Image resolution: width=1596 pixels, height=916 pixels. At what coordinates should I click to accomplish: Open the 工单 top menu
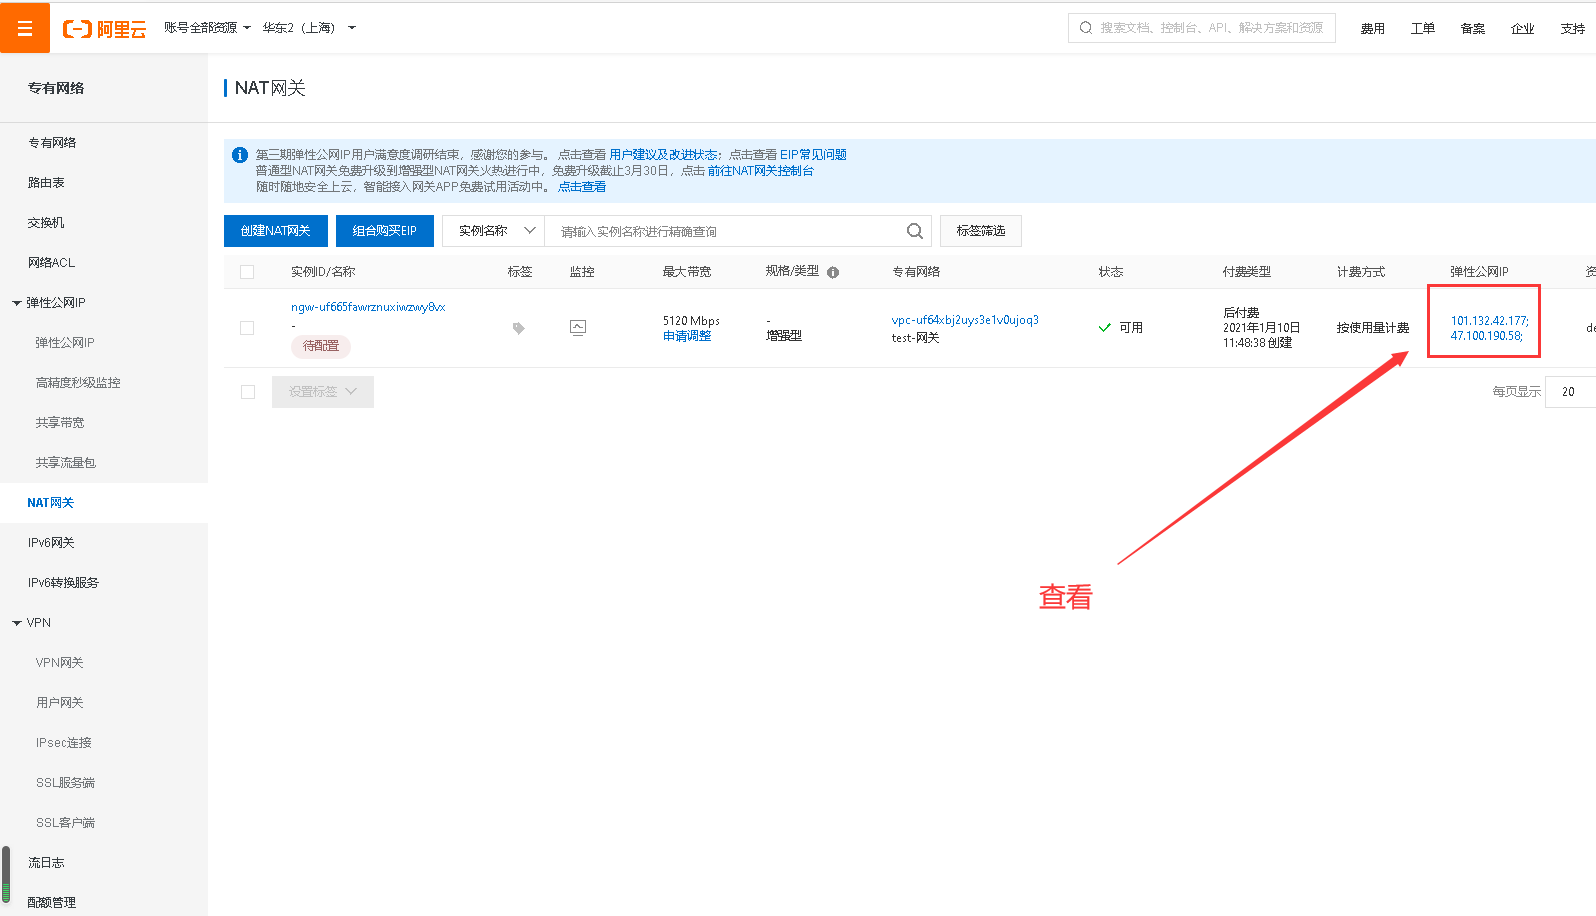pyautogui.click(x=1422, y=29)
